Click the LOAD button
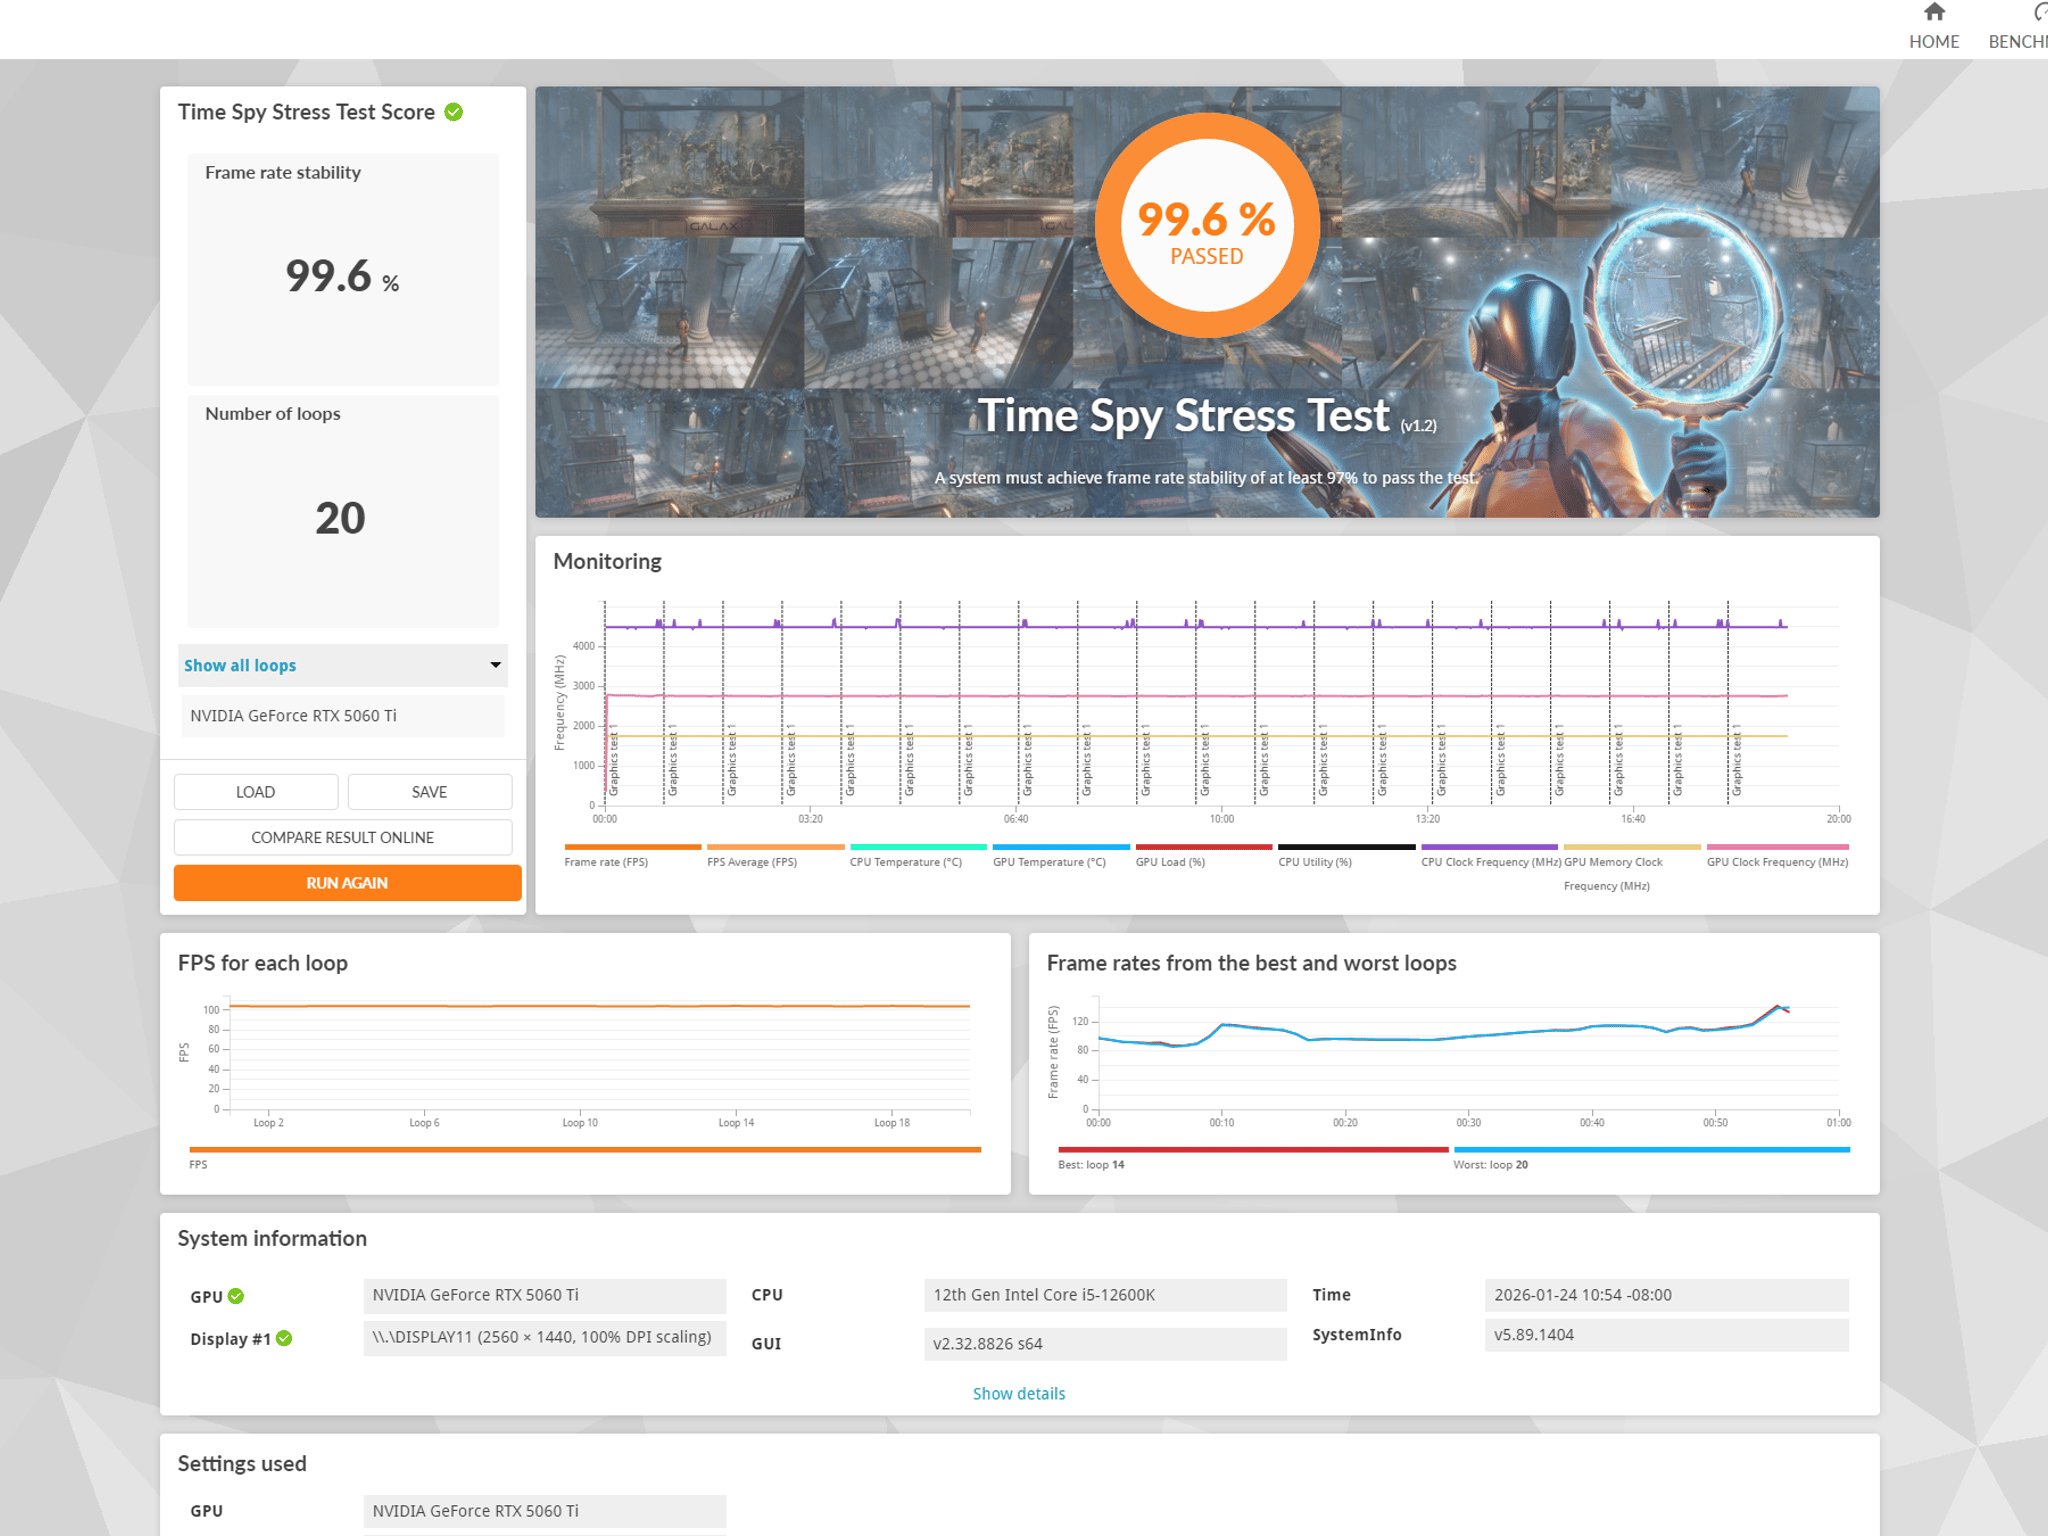 click(x=256, y=792)
